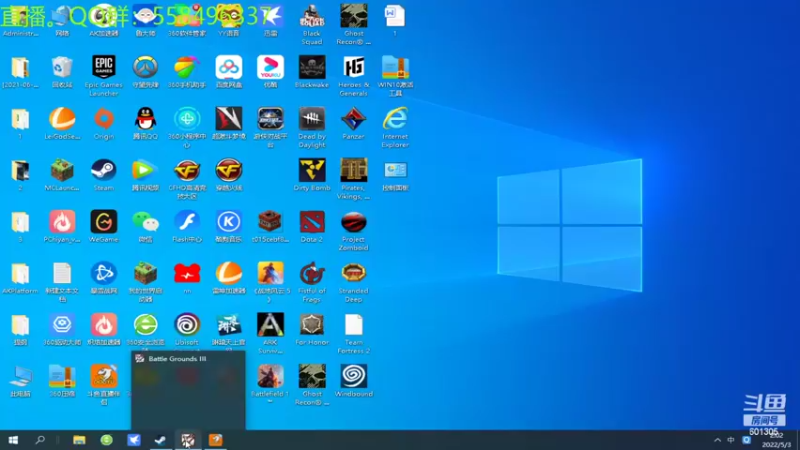
Task: Open File Explorer from the taskbar
Action: click(79, 440)
